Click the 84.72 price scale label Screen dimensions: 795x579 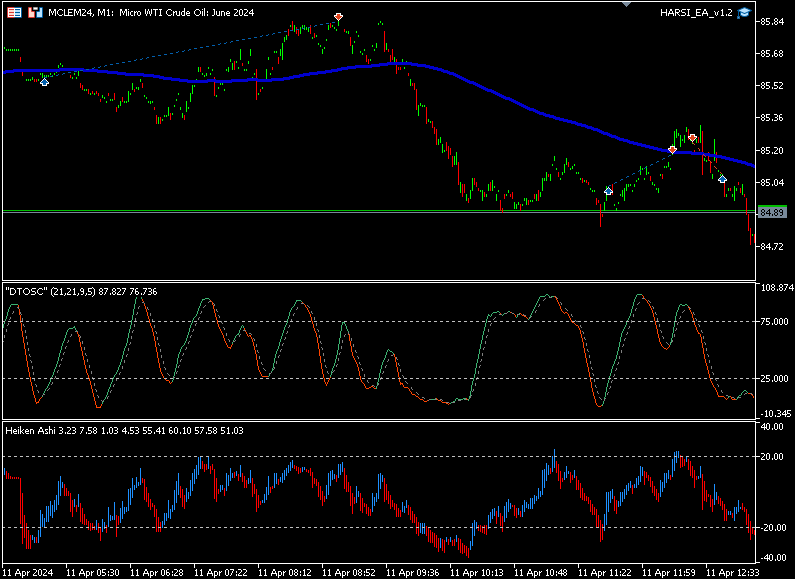[x=772, y=246]
